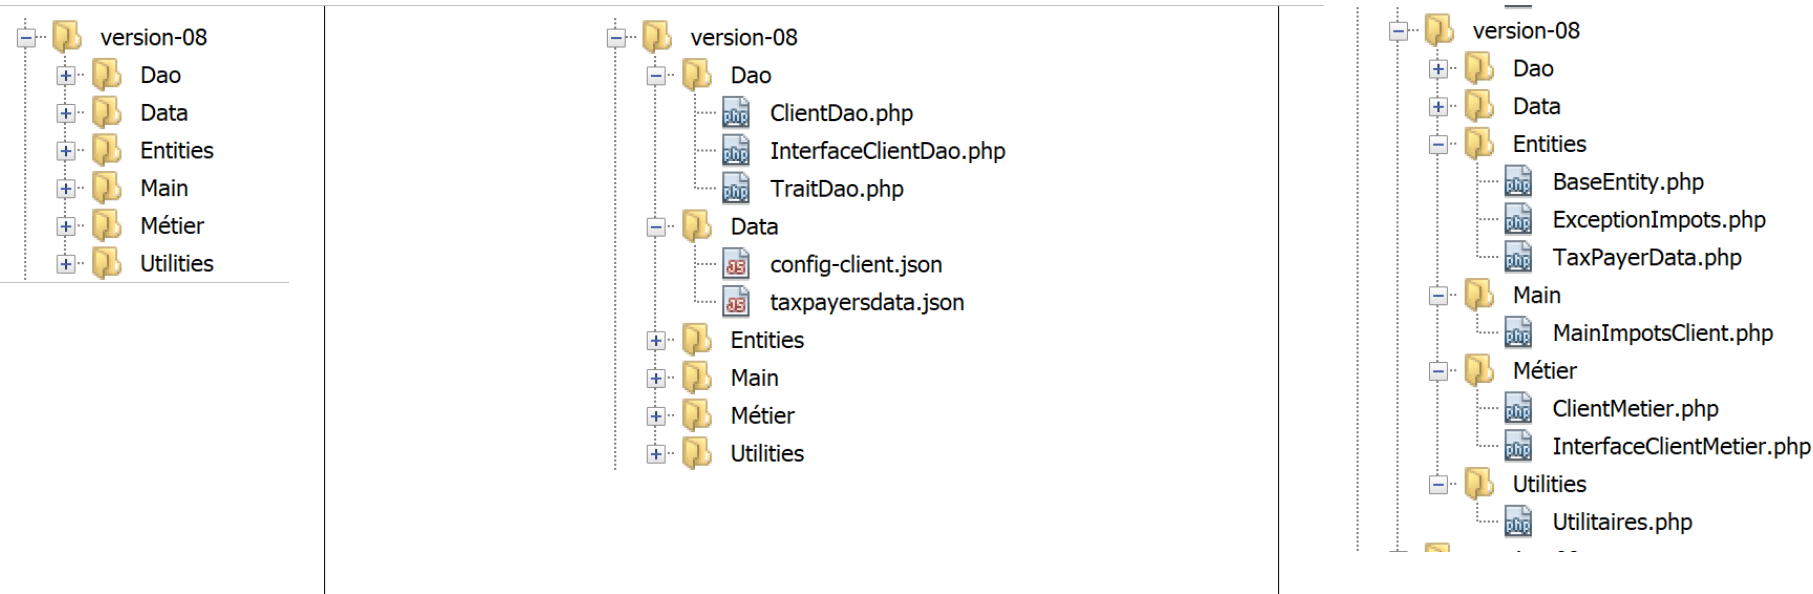Collapse version-08 root above the expanded Dao folder
Image resolution: width=1813 pixels, height=594 pixels.
pyautogui.click(x=616, y=38)
